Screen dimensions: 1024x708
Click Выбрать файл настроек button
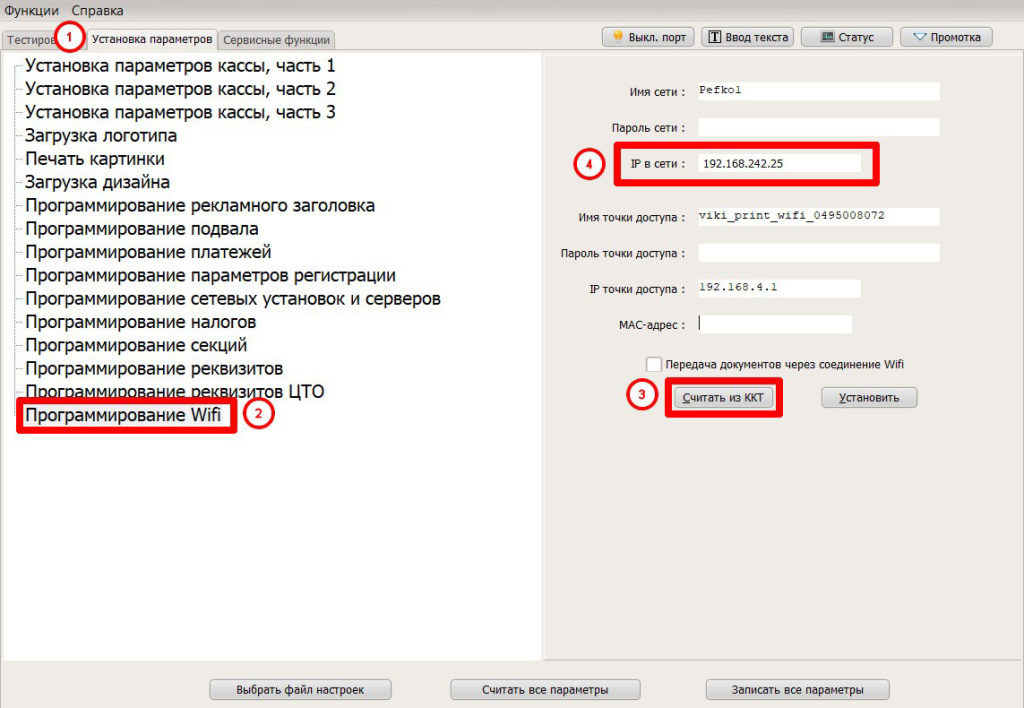300,690
